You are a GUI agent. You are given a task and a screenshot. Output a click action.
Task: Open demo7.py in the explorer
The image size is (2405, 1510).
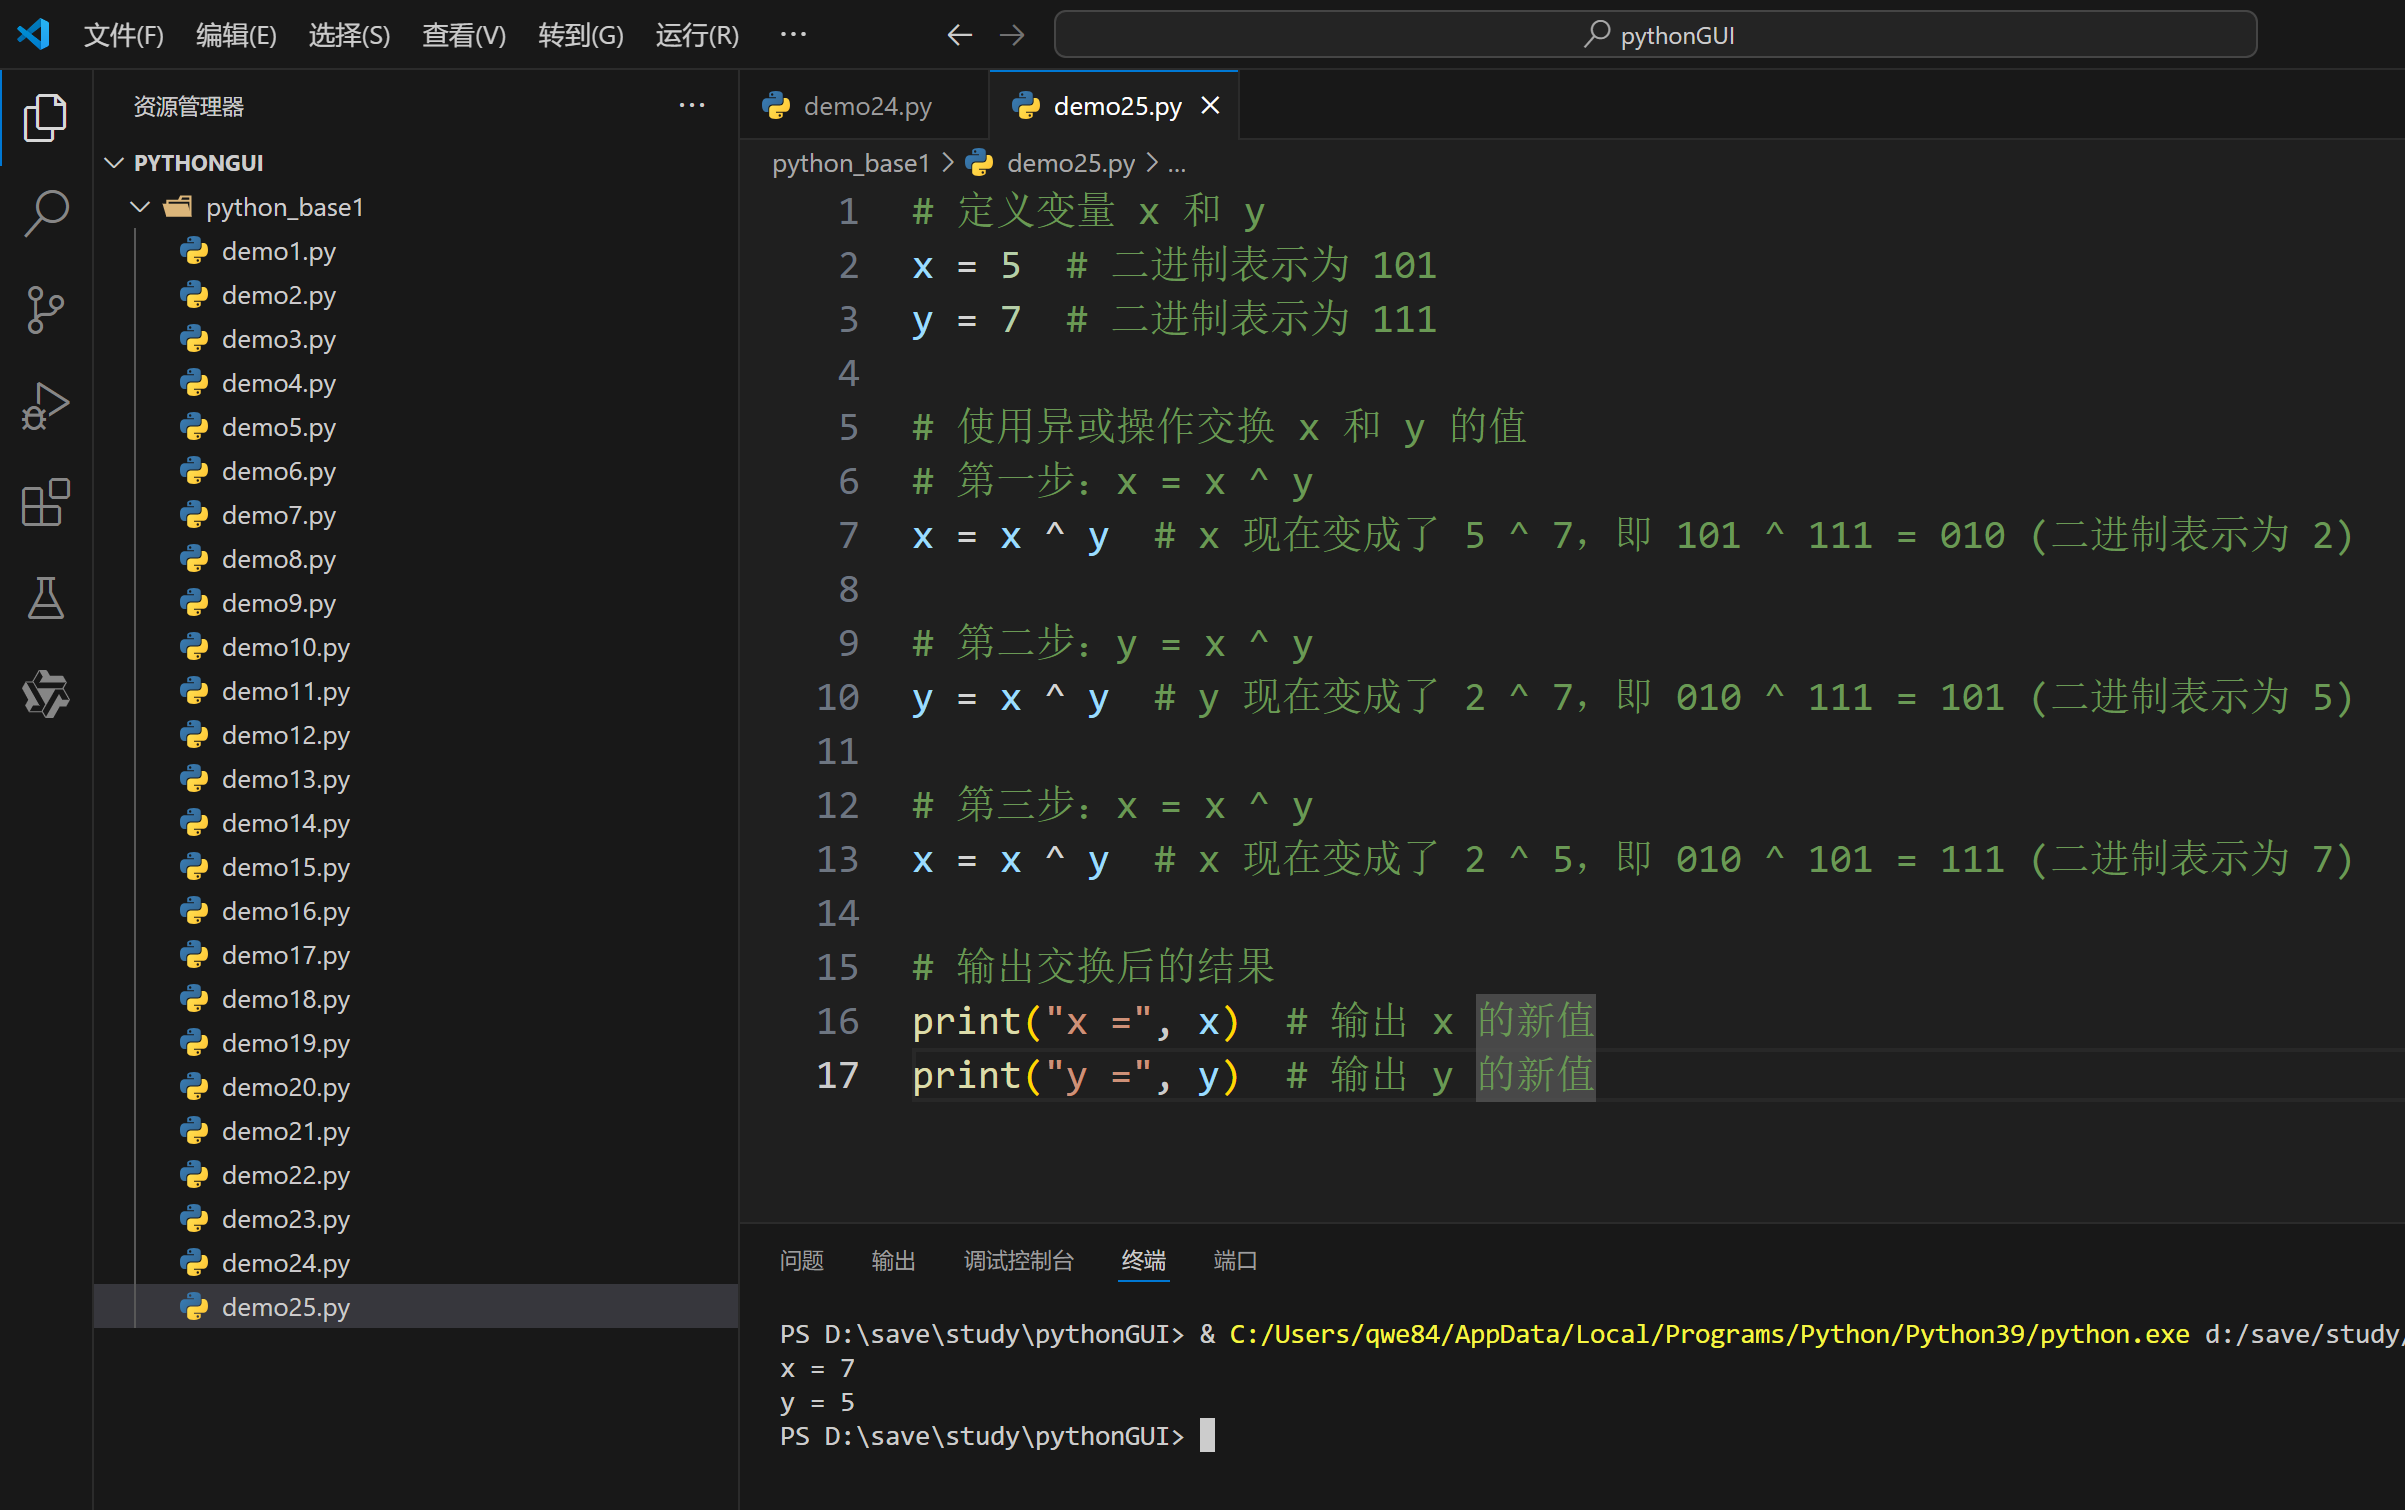click(x=416, y=515)
